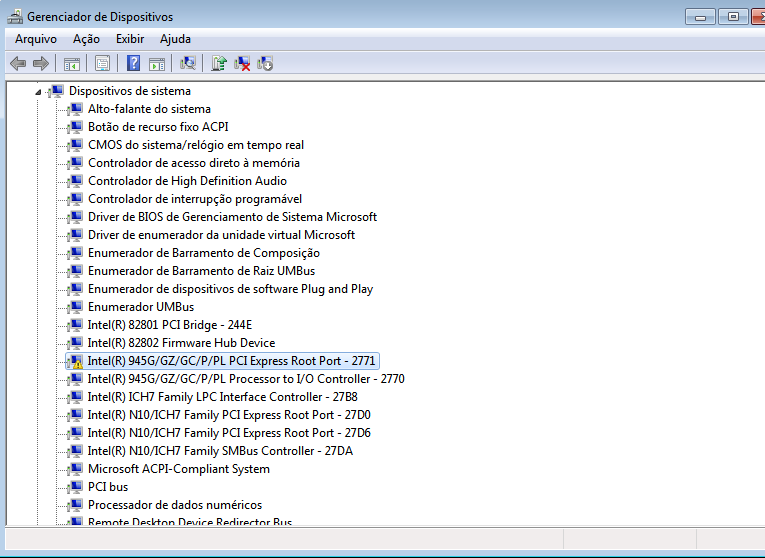
Task: Click the icon beside LPC Interface Controller - 27B8
Action: click(75, 397)
